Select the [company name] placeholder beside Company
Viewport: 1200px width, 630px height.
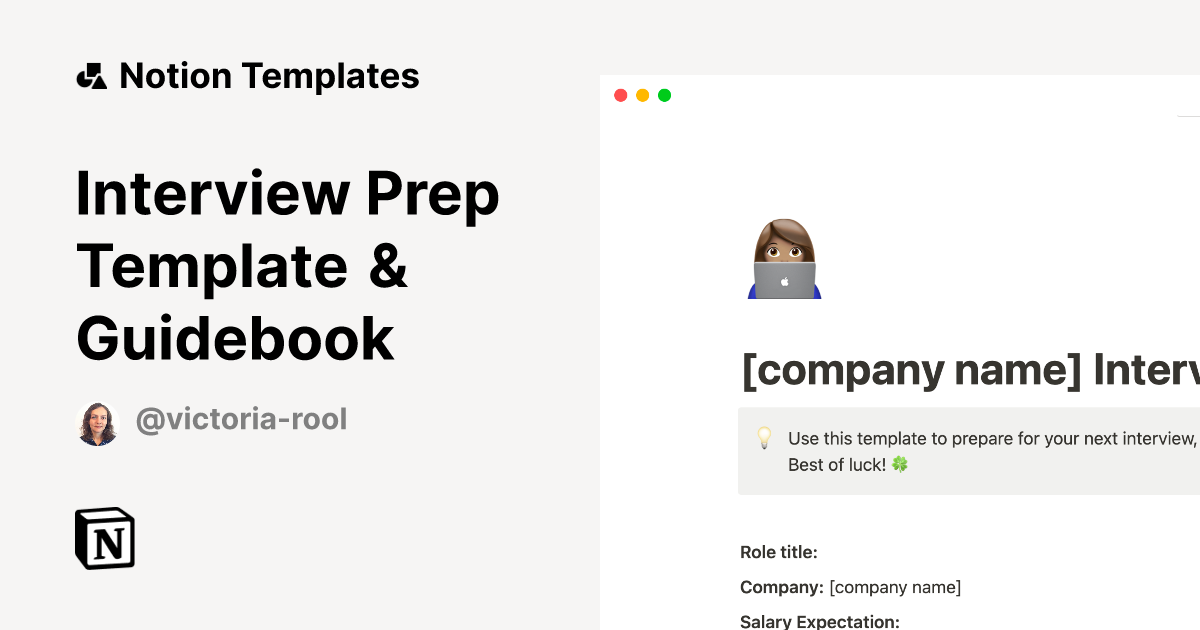tap(896, 587)
